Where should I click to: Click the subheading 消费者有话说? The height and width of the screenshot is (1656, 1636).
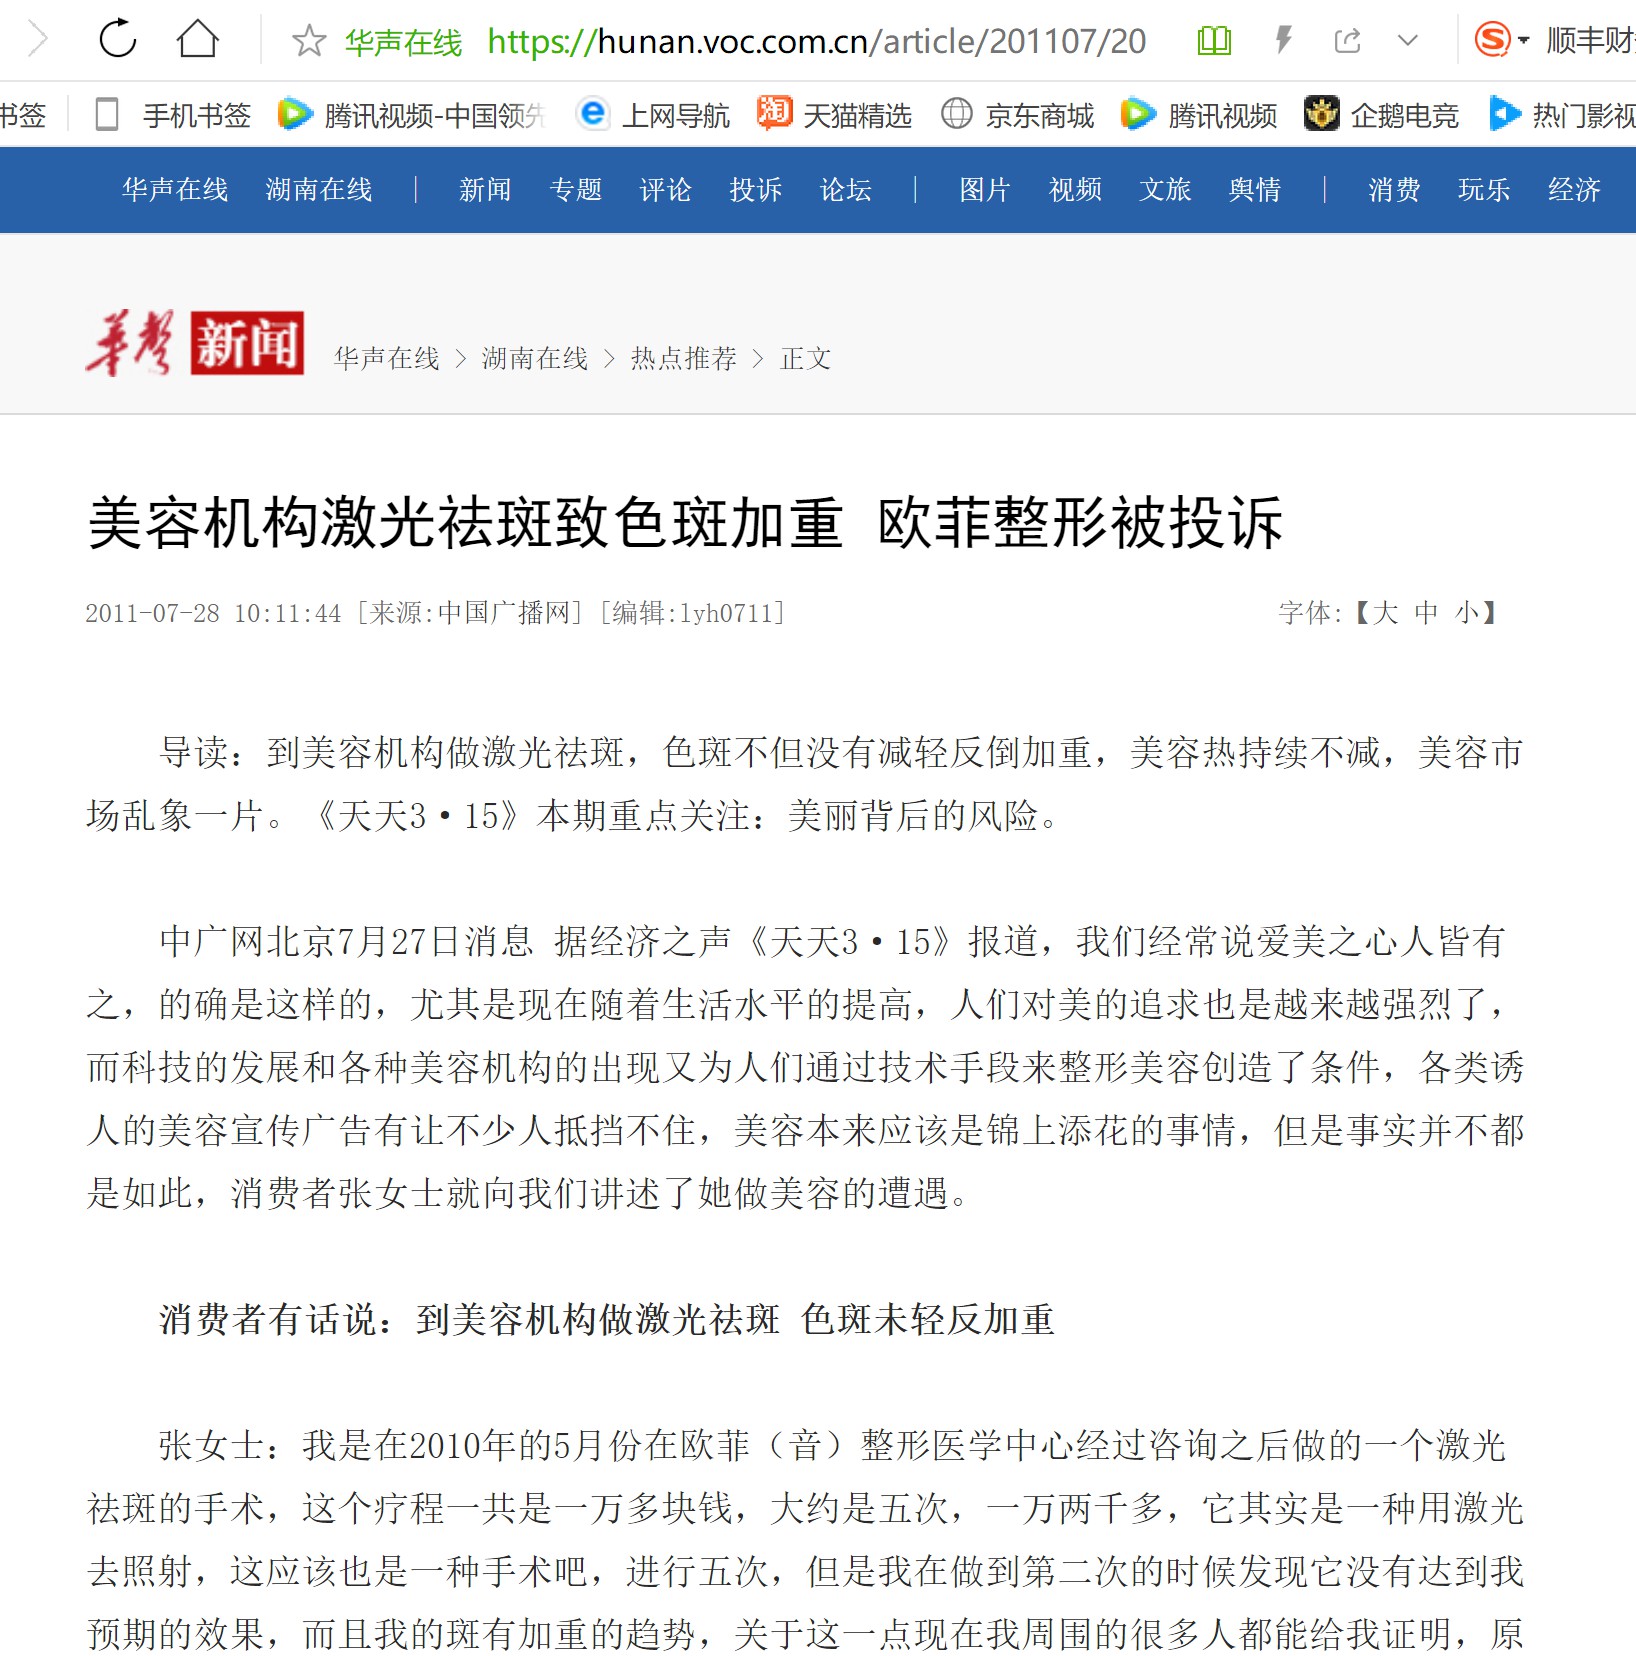tap(269, 1320)
